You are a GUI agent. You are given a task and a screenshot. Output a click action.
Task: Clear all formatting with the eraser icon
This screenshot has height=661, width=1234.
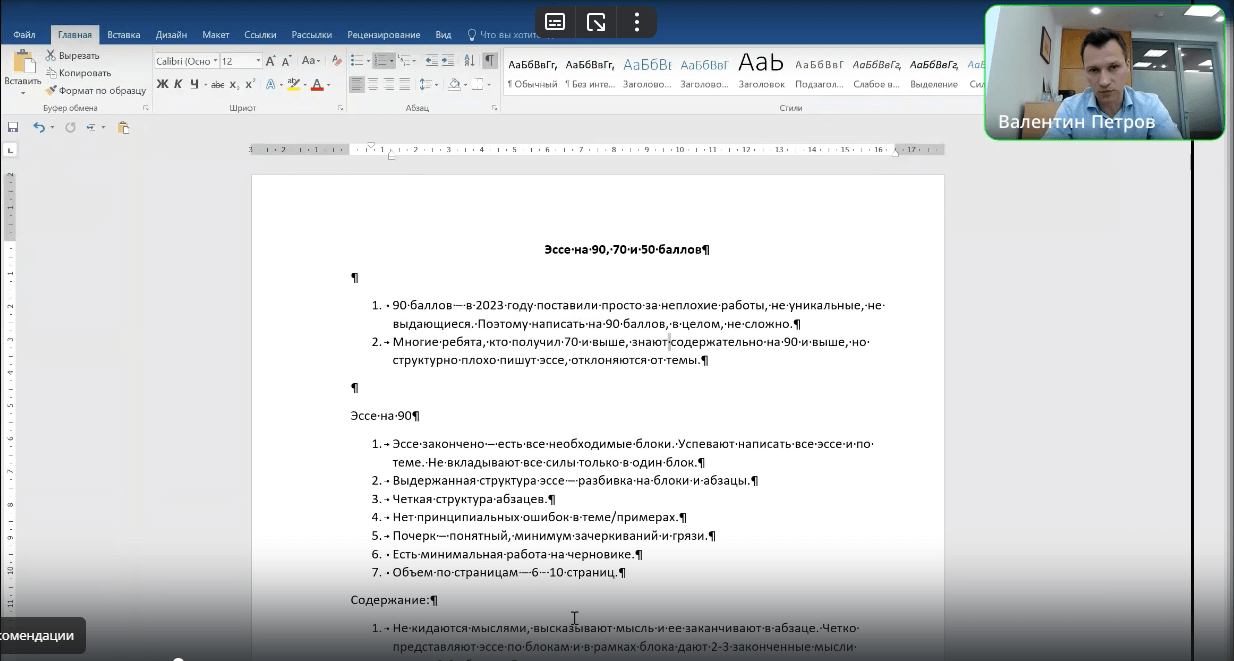(x=336, y=61)
